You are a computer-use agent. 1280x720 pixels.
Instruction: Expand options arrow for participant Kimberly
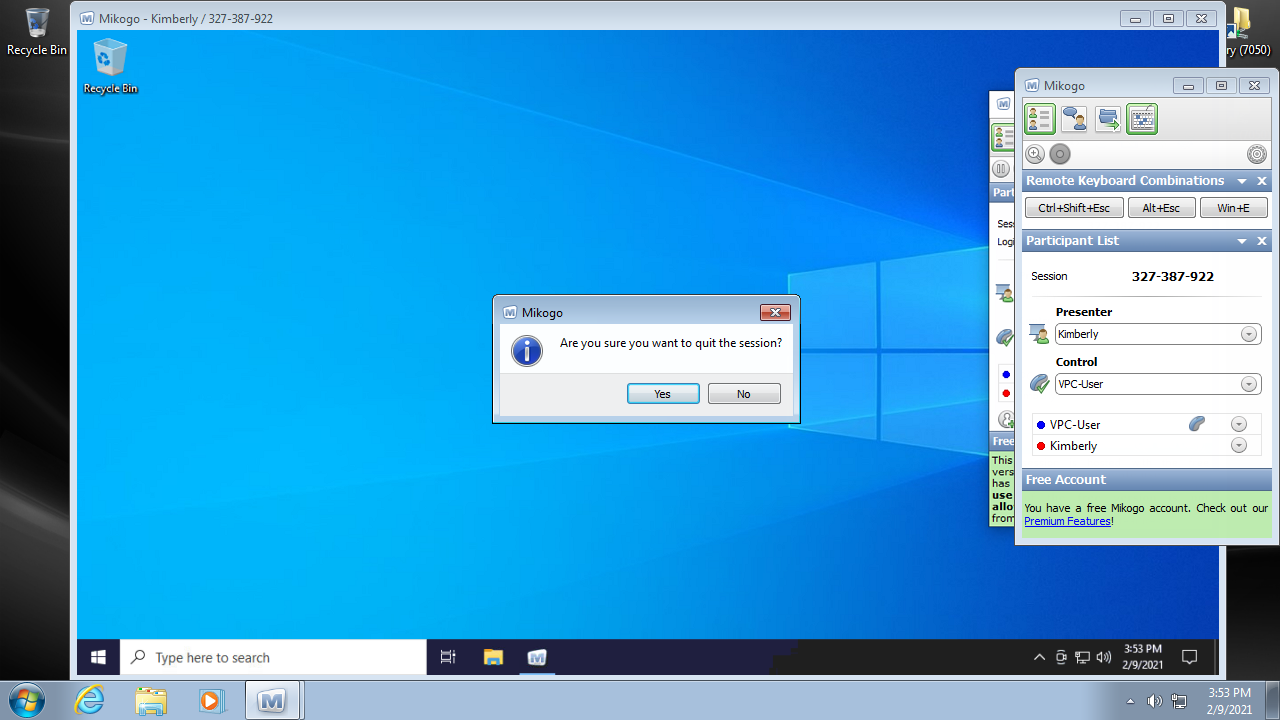[1239, 446]
